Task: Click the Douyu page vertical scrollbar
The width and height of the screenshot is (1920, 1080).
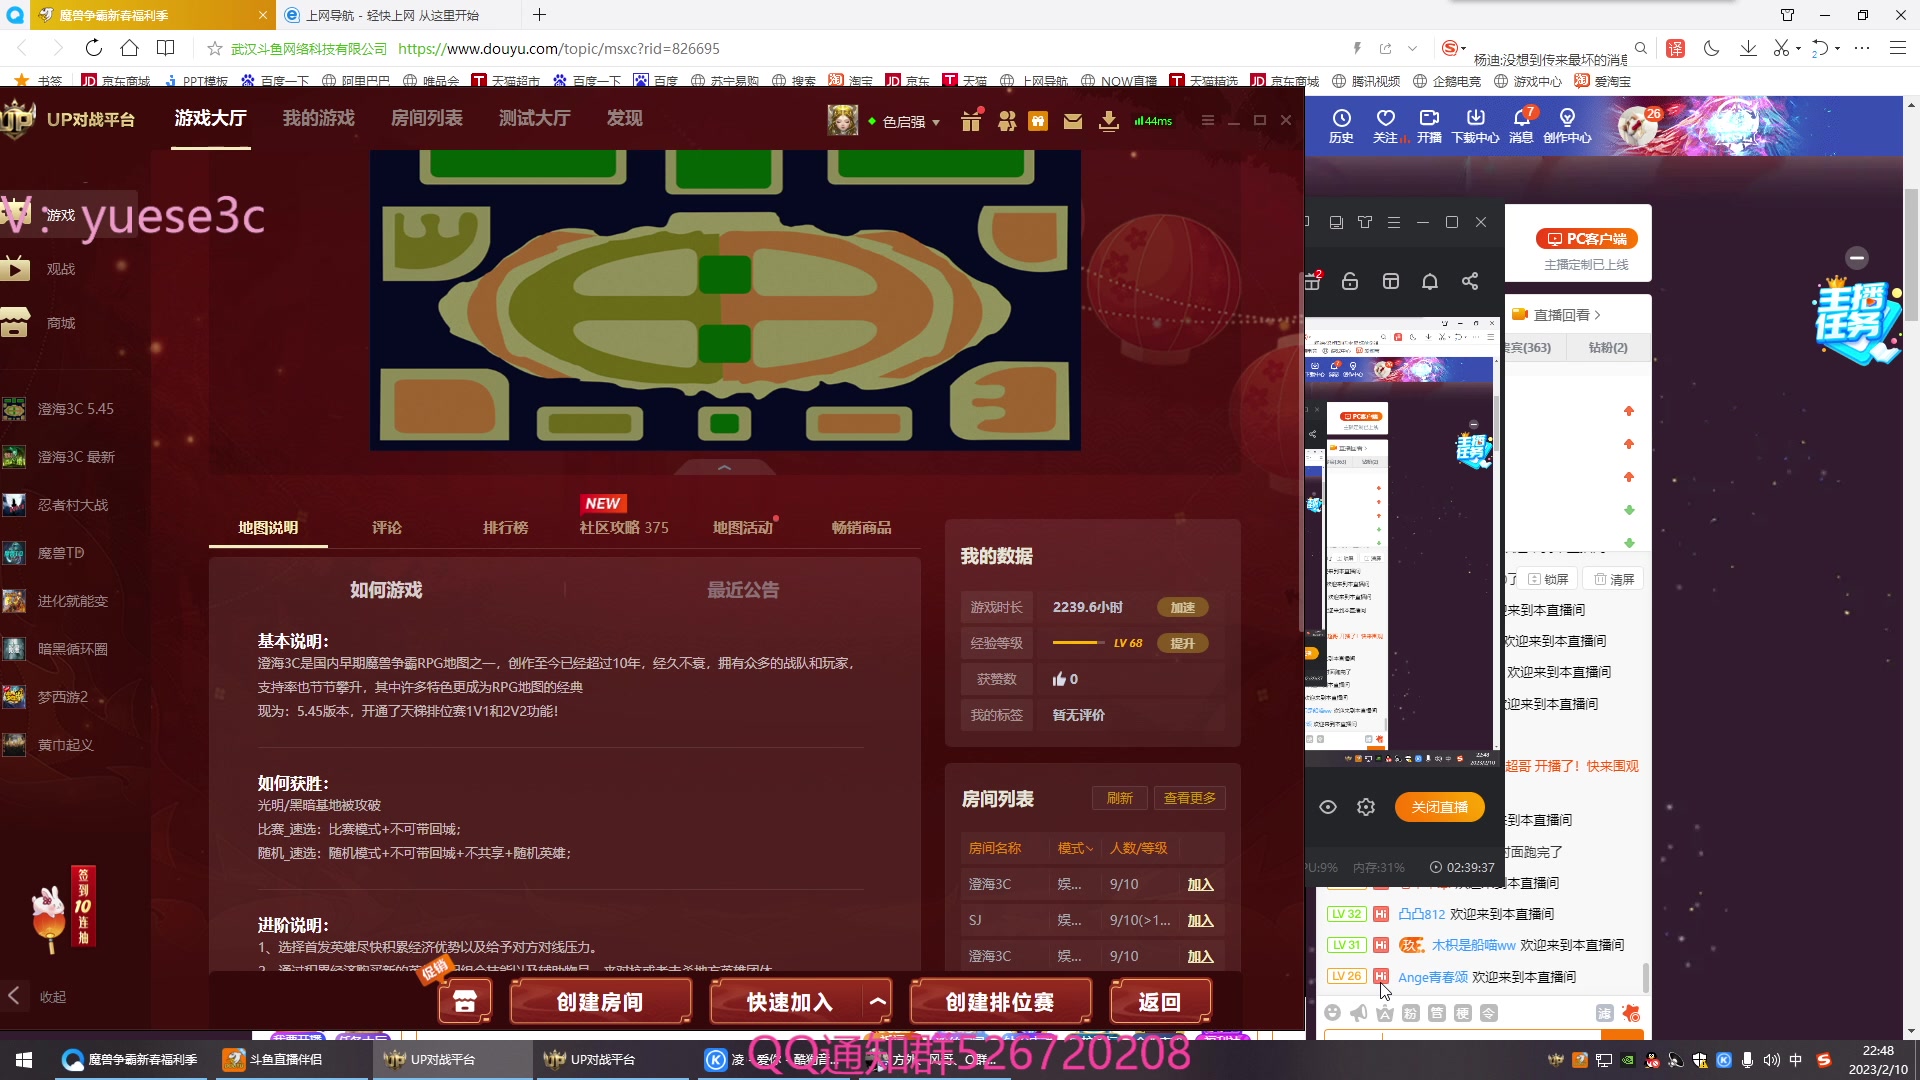Action: coord(1911,255)
